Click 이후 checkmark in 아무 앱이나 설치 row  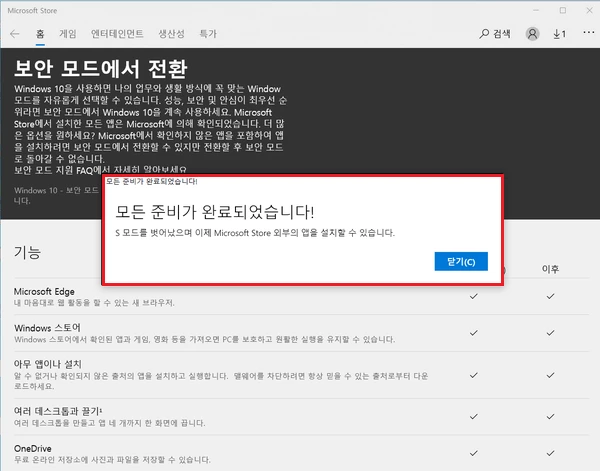click(x=550, y=375)
